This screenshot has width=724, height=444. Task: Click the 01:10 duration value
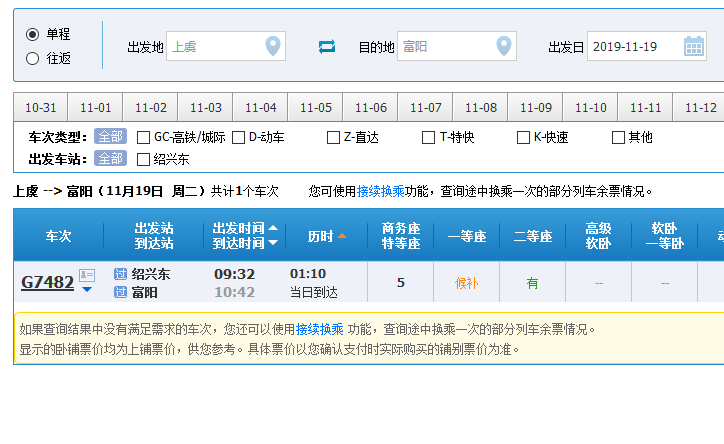tap(308, 274)
